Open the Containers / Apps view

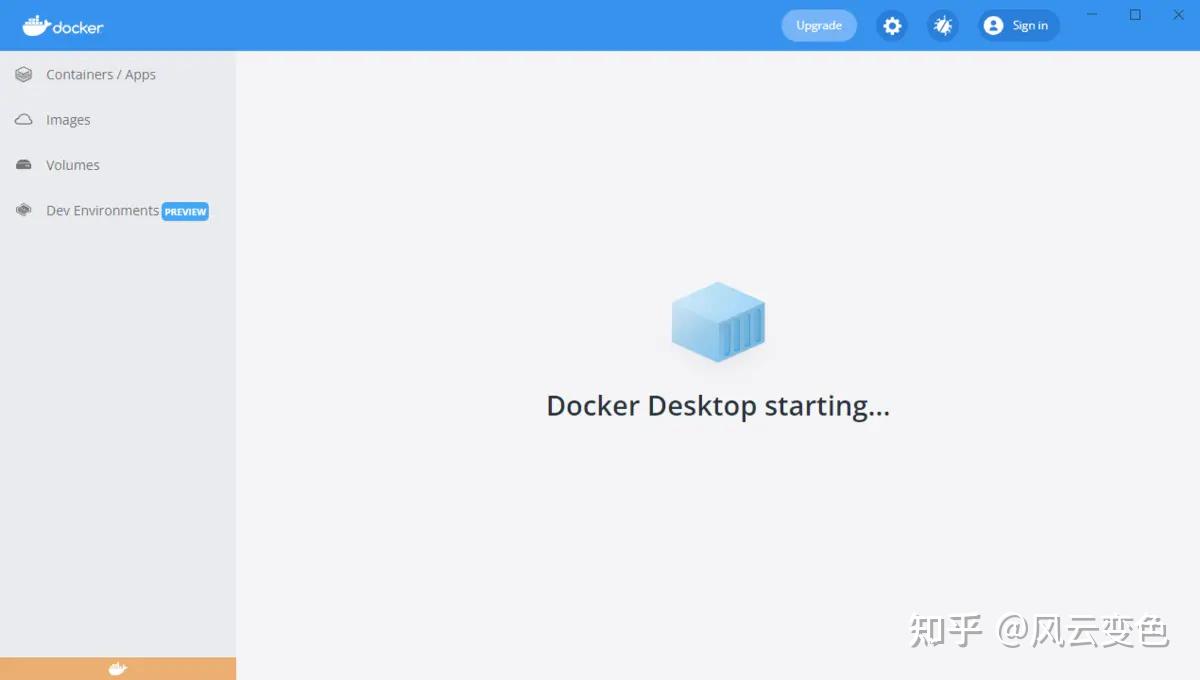pyautogui.click(x=100, y=74)
